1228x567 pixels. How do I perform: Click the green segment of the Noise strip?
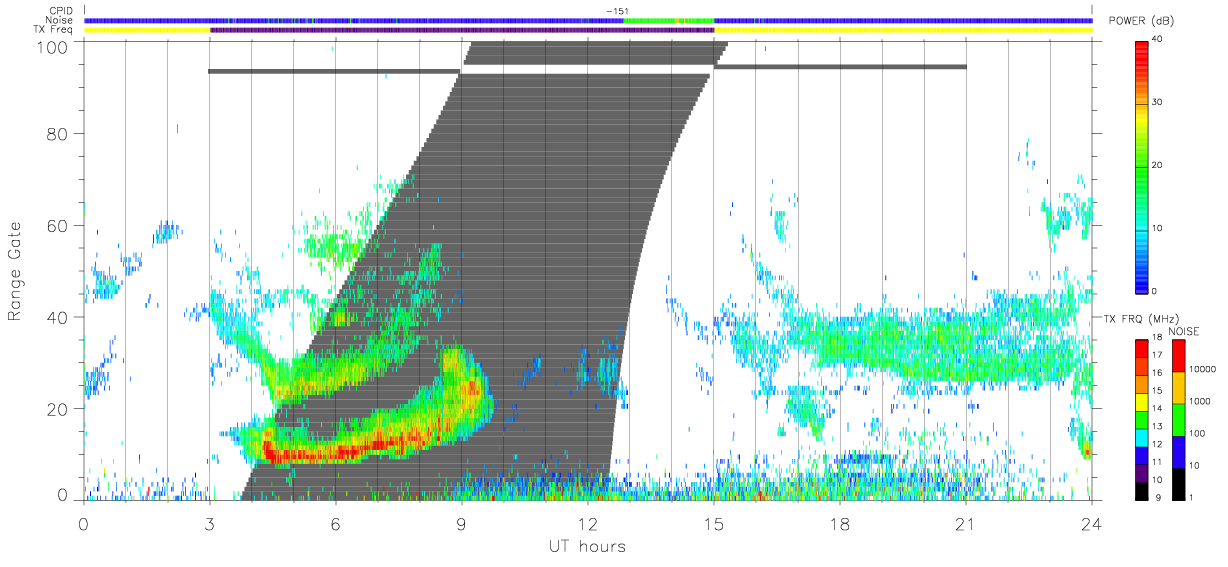(x=668, y=20)
